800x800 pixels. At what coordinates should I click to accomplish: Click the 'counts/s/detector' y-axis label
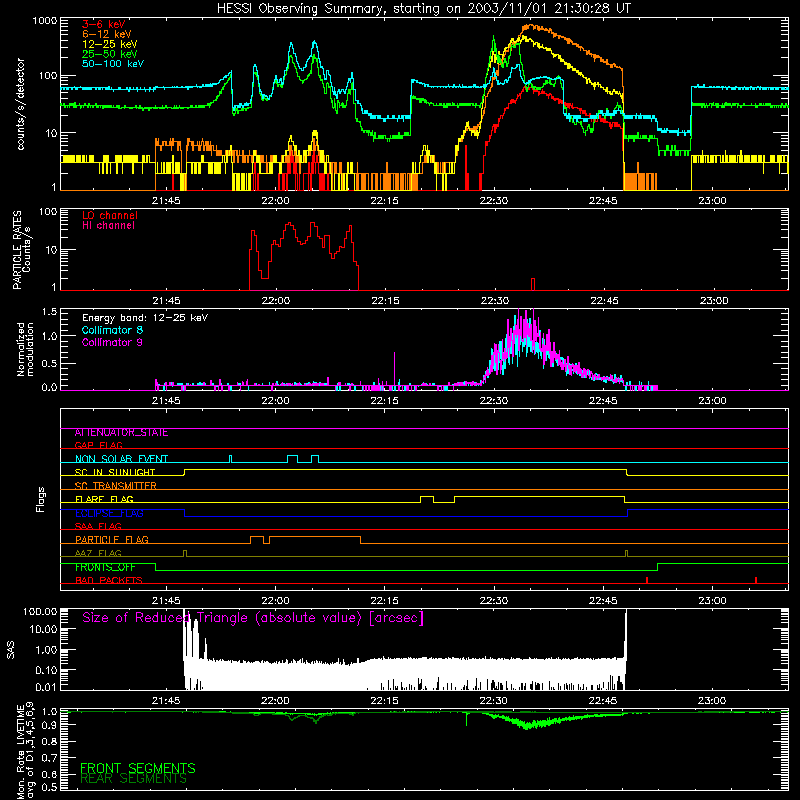20,104
